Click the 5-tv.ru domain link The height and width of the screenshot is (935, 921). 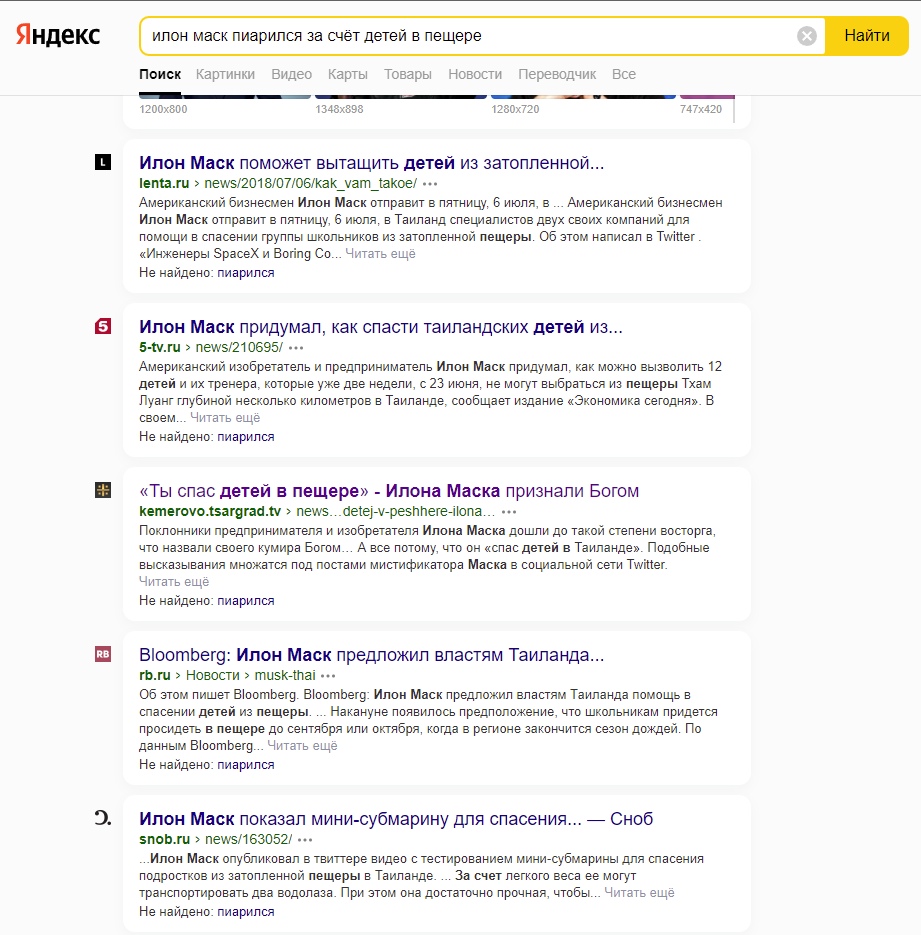pos(160,347)
